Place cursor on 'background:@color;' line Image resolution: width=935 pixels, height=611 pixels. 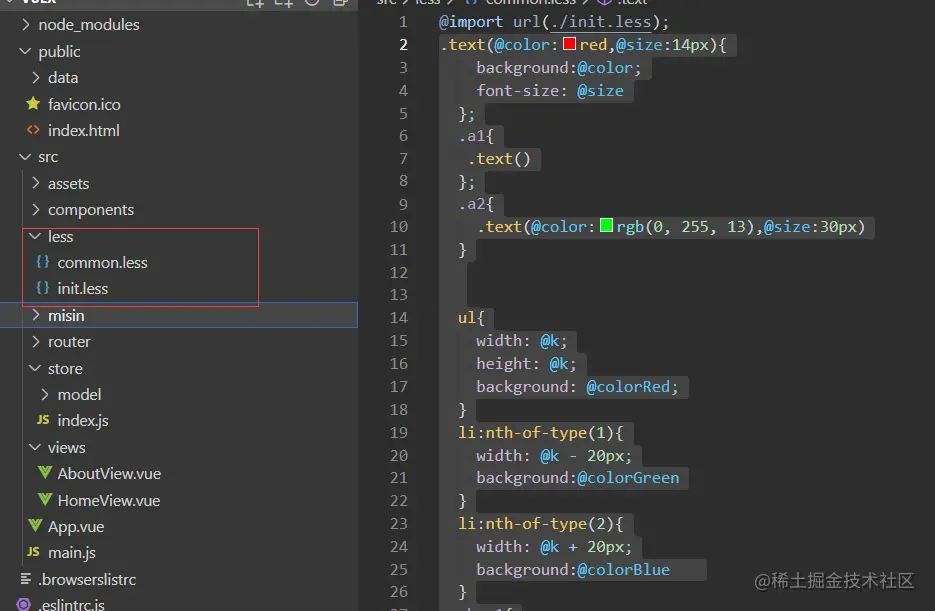(x=559, y=68)
